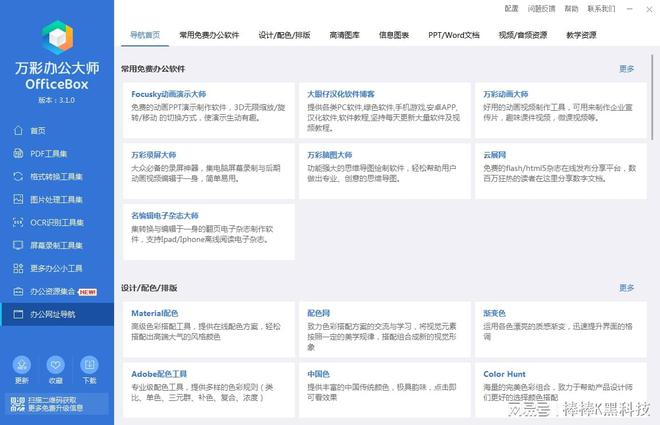
Task: Click 更多 beside 常用免费办公软件 section
Action: coord(626,69)
